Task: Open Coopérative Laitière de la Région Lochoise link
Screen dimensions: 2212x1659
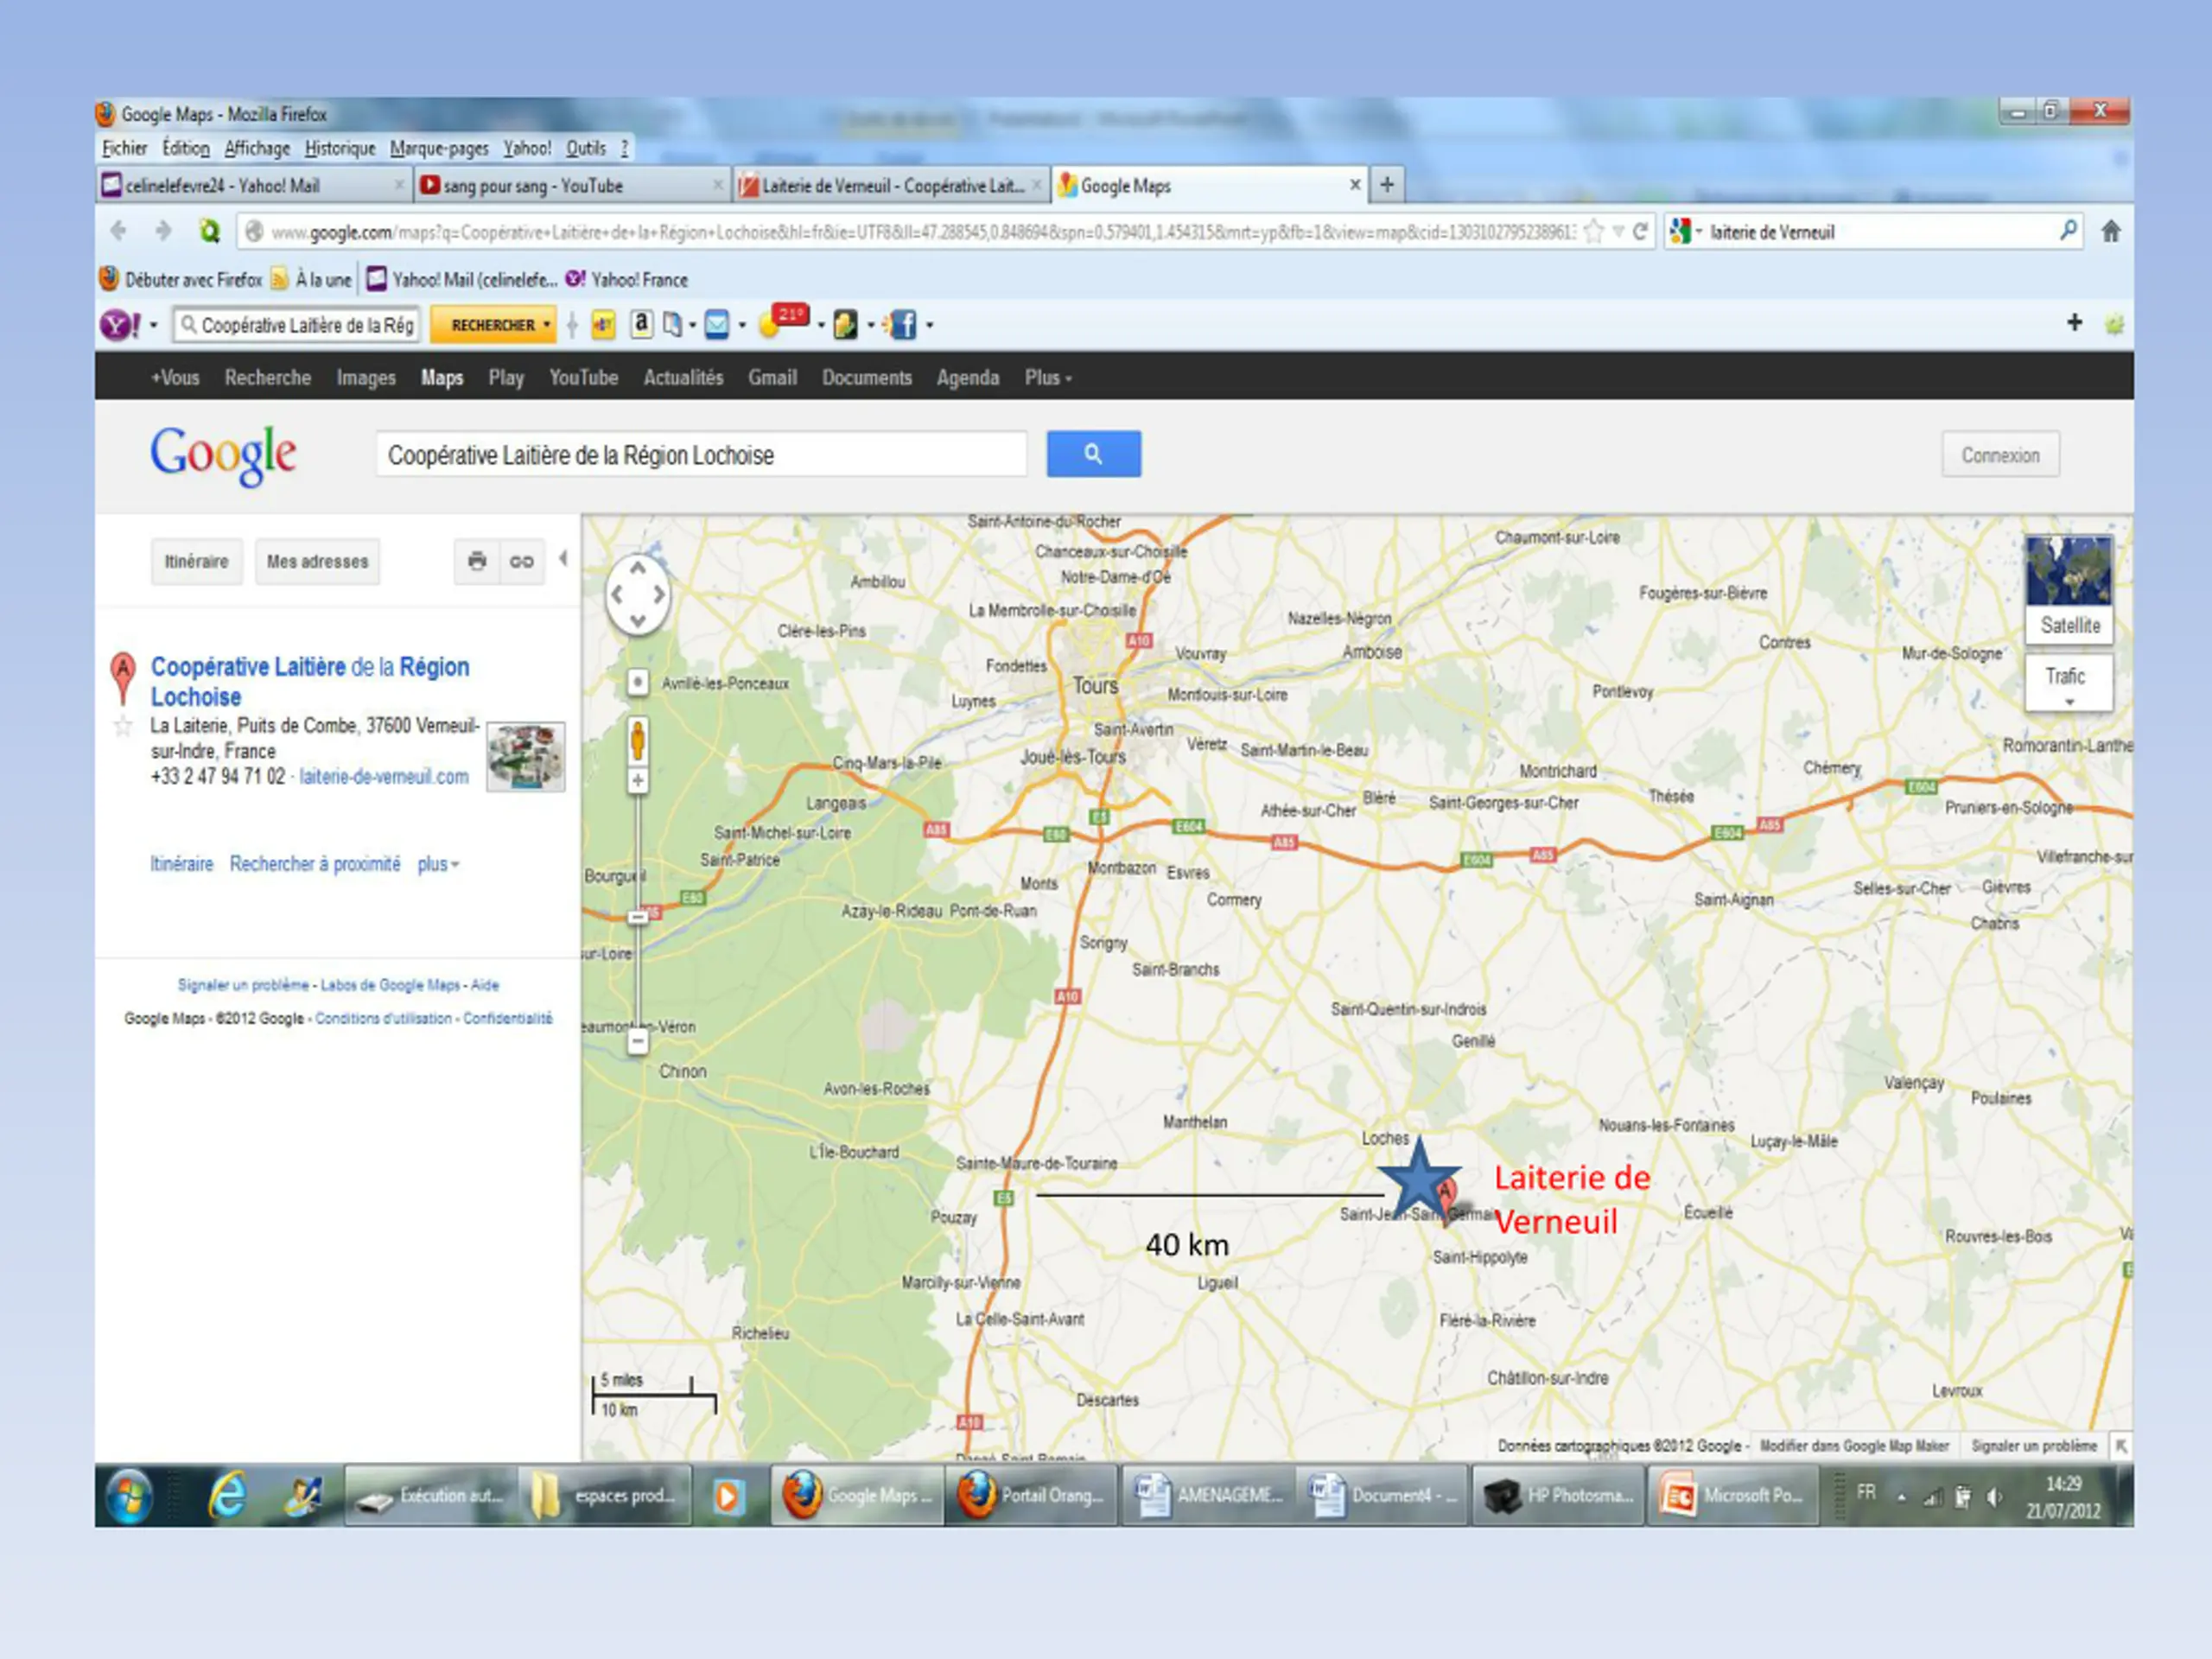Action: (309, 681)
